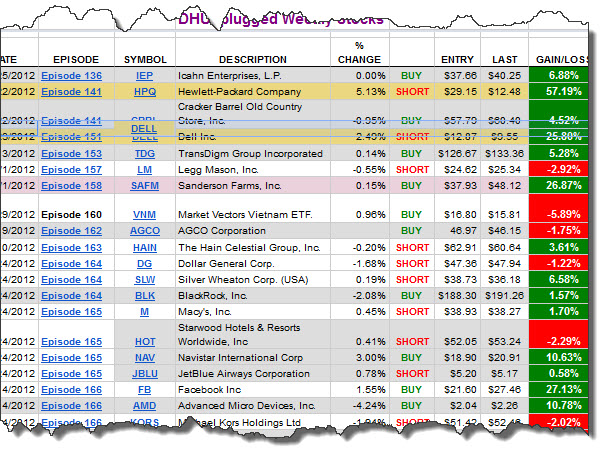The height and width of the screenshot is (461, 605).
Task: Select the 'Icahn Enterprises, L.P.' description cell
Action: pos(253,76)
